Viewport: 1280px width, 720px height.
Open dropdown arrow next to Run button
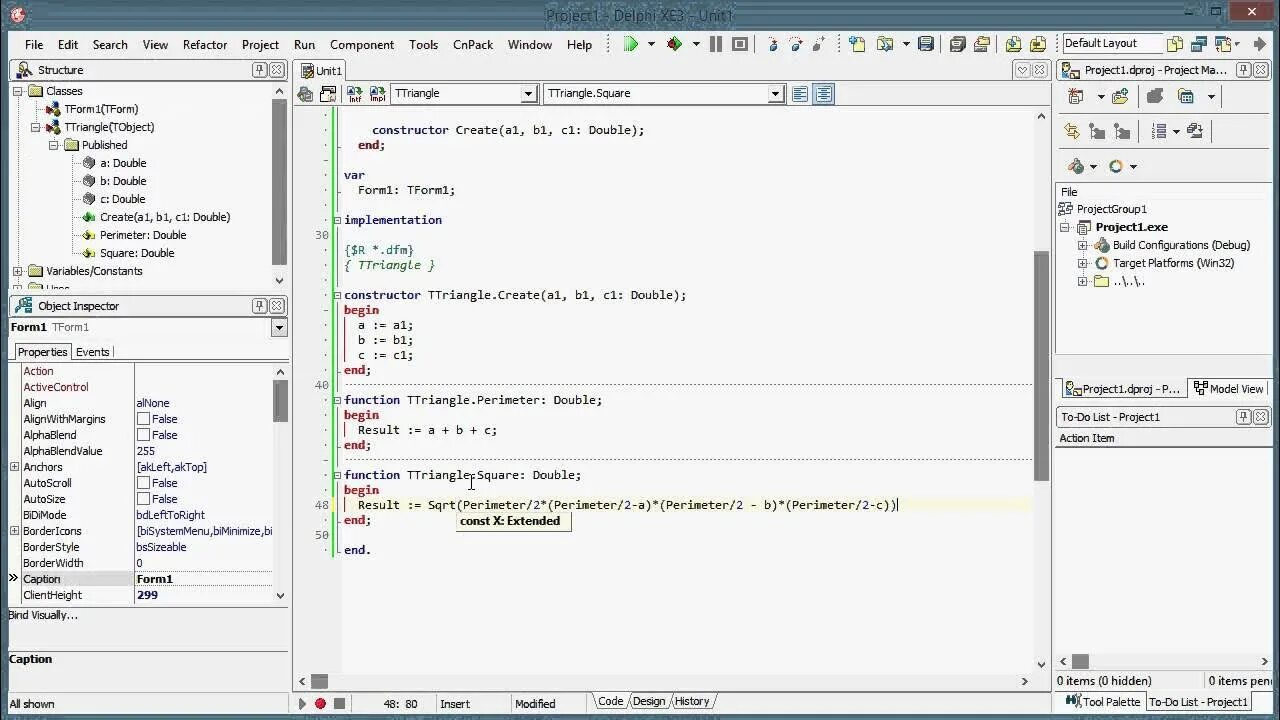[651, 44]
